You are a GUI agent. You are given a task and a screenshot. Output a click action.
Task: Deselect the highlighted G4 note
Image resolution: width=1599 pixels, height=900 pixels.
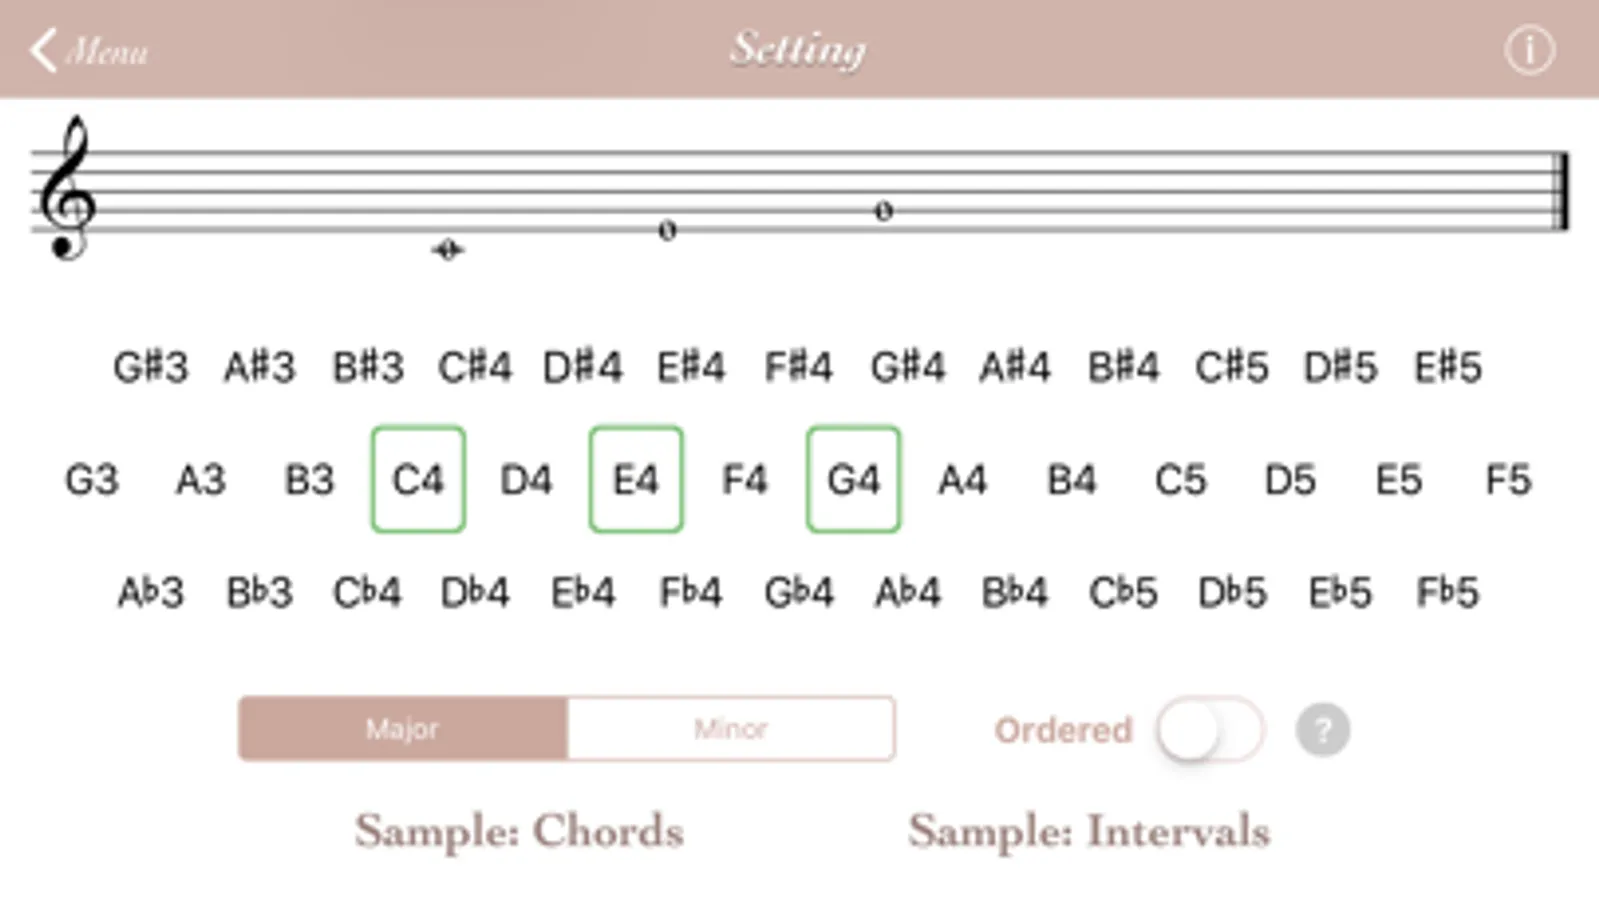(x=853, y=479)
